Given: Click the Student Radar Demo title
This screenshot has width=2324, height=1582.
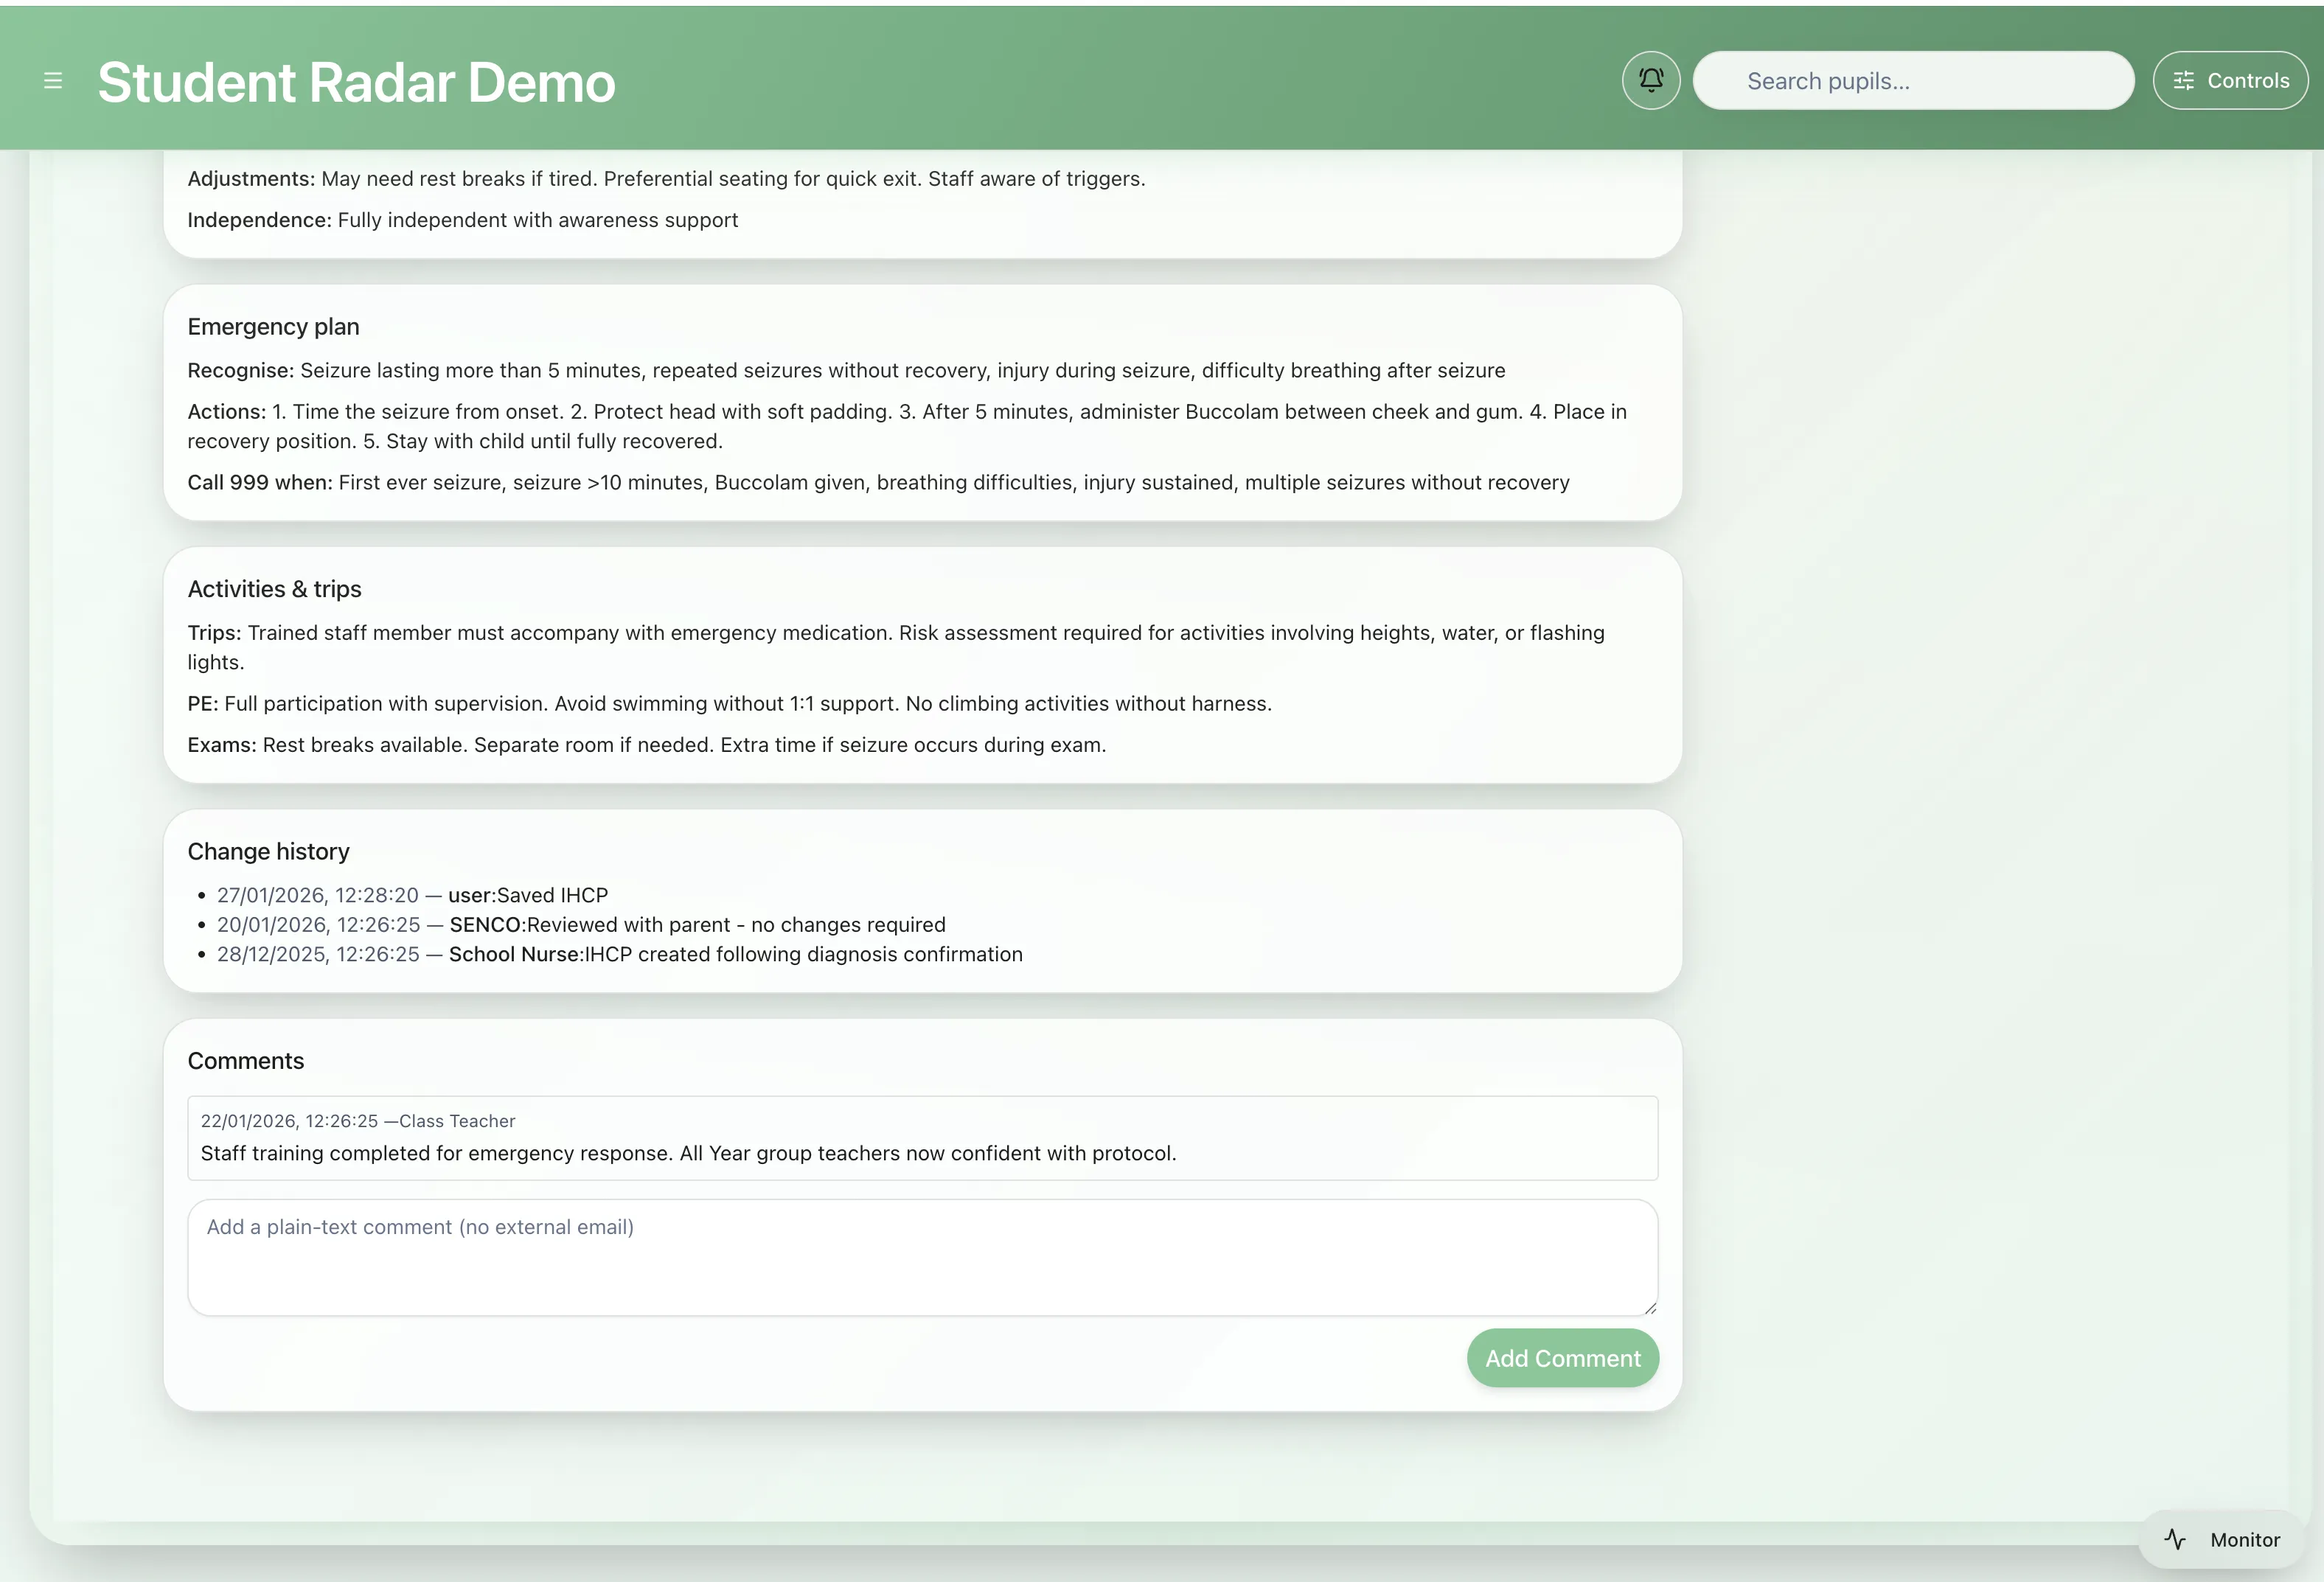Looking at the screenshot, I should 355,80.
